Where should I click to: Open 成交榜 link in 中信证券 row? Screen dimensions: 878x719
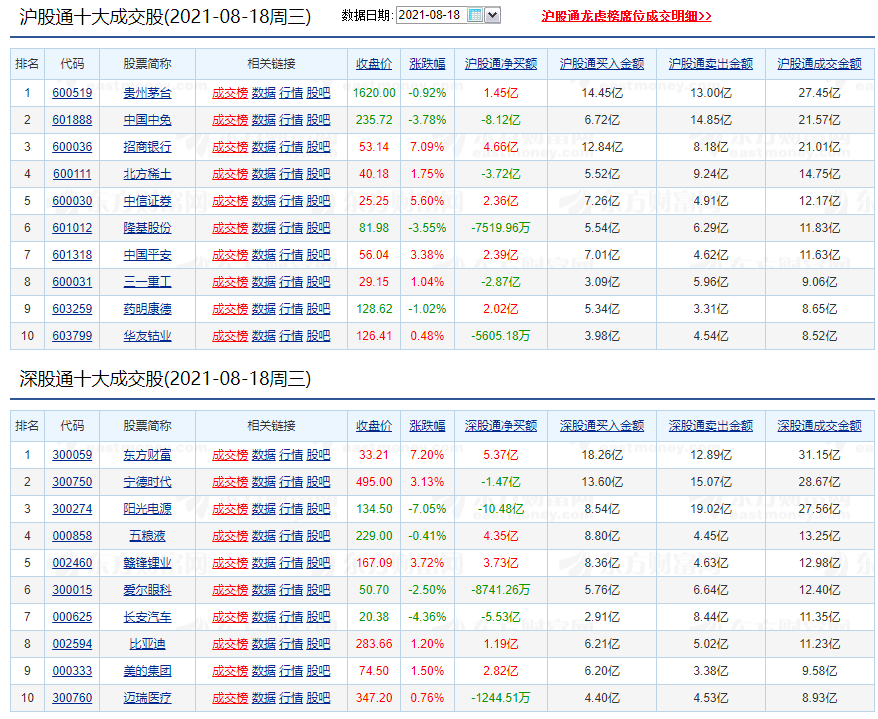(x=230, y=201)
